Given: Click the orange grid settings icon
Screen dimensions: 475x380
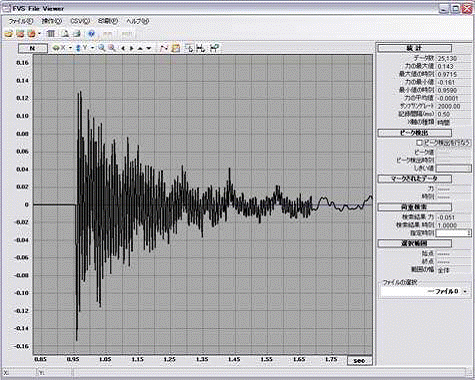Looking at the screenshot, I should coord(176,48).
